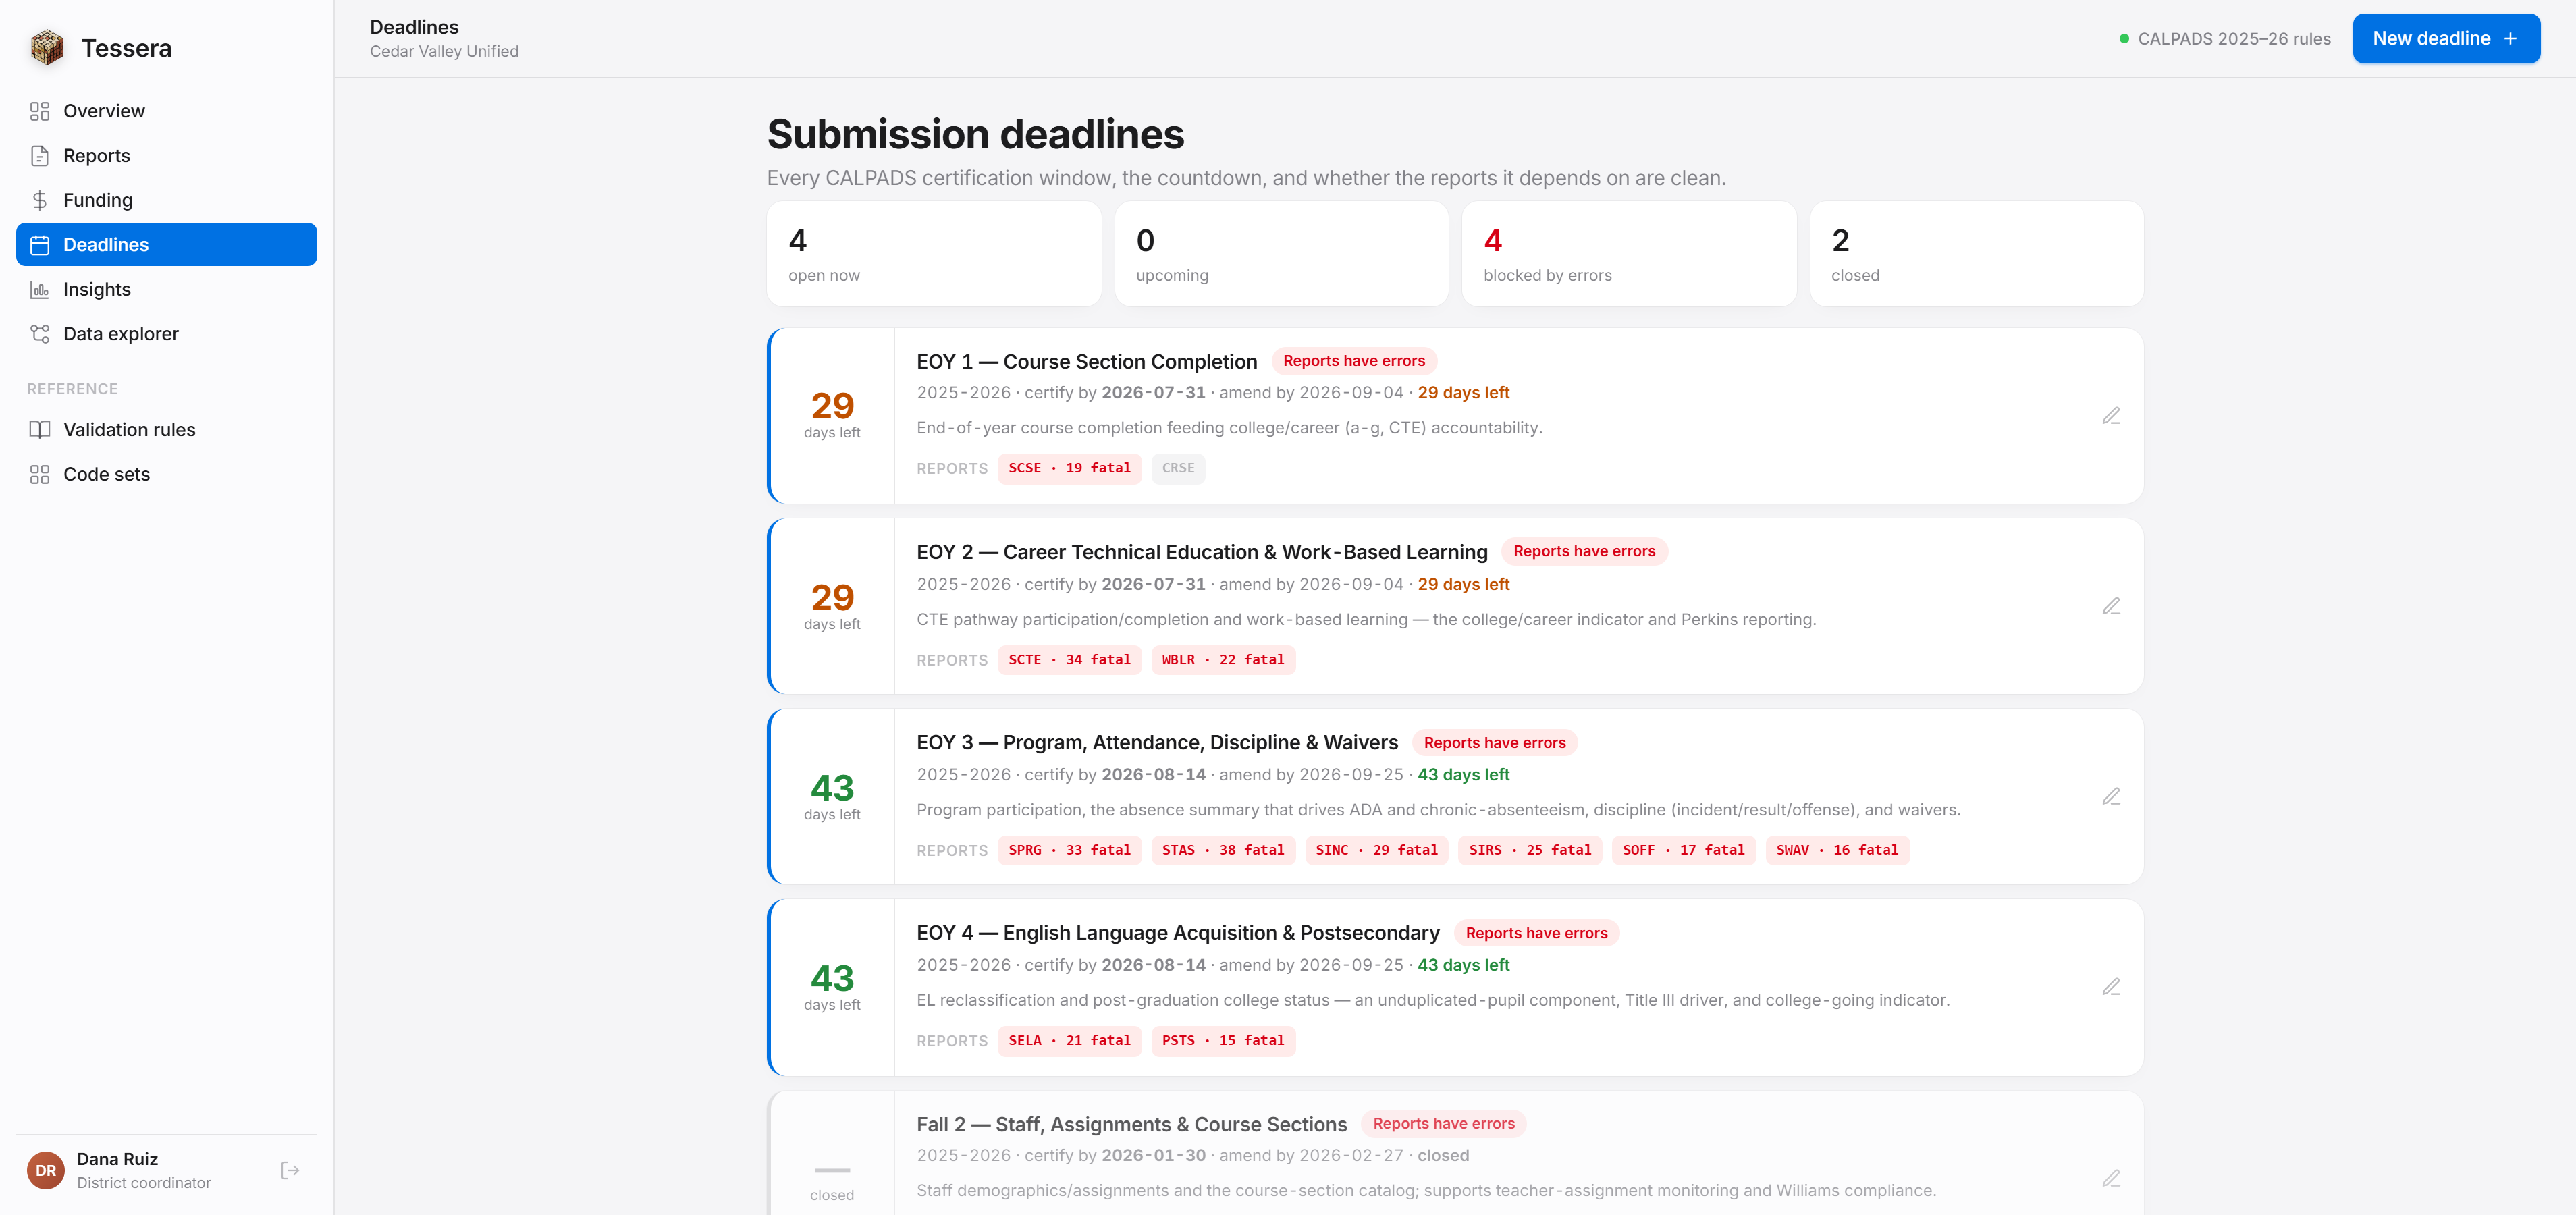
Task: Click the Code sets grid icon
Action: tap(40, 474)
